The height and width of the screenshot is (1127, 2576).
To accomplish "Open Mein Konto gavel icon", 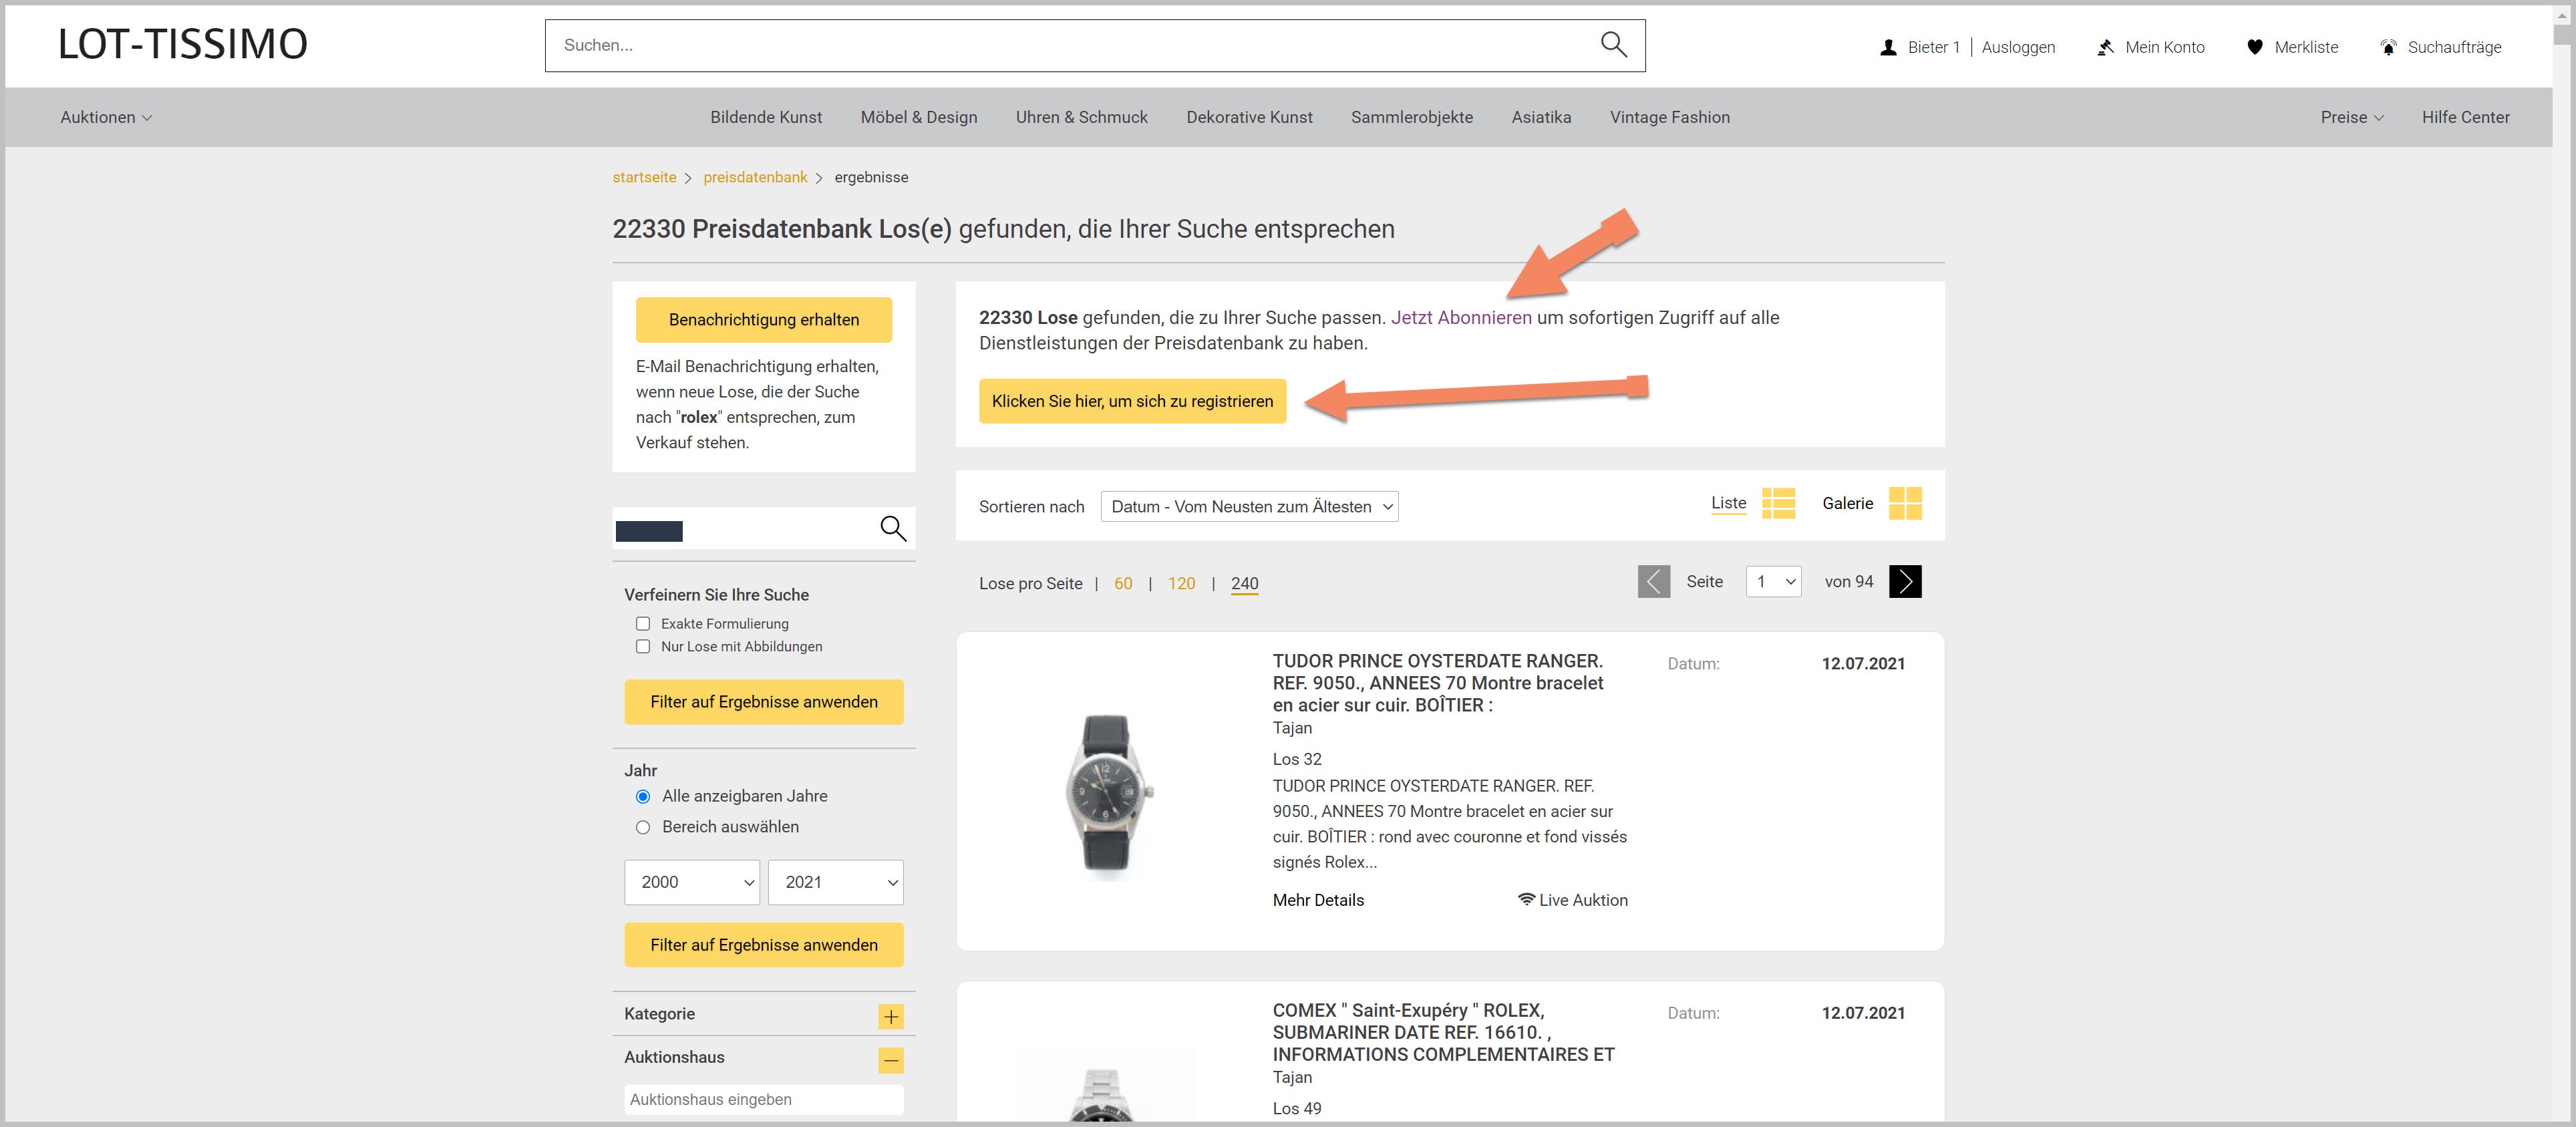I will 2105,47.
